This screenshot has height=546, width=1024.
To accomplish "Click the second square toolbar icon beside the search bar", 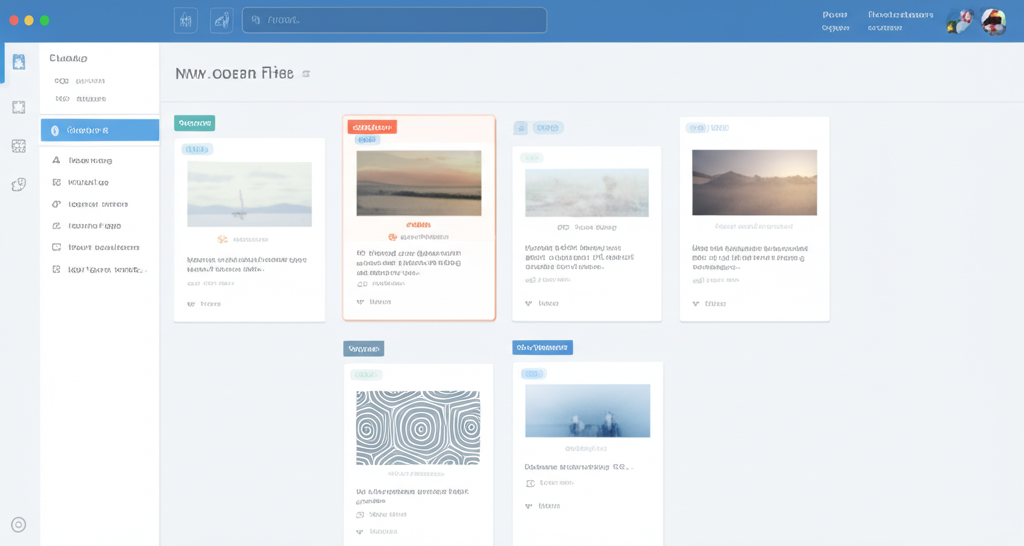I will pos(221,20).
